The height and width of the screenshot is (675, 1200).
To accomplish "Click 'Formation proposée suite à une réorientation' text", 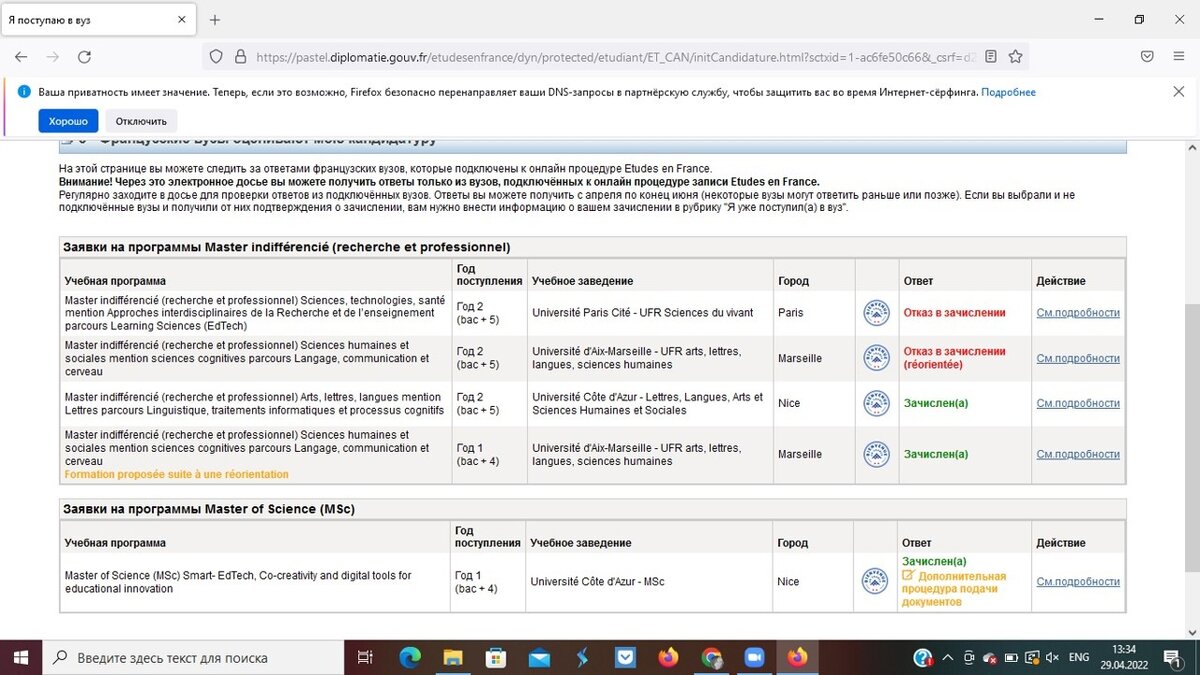I will (x=176, y=474).
